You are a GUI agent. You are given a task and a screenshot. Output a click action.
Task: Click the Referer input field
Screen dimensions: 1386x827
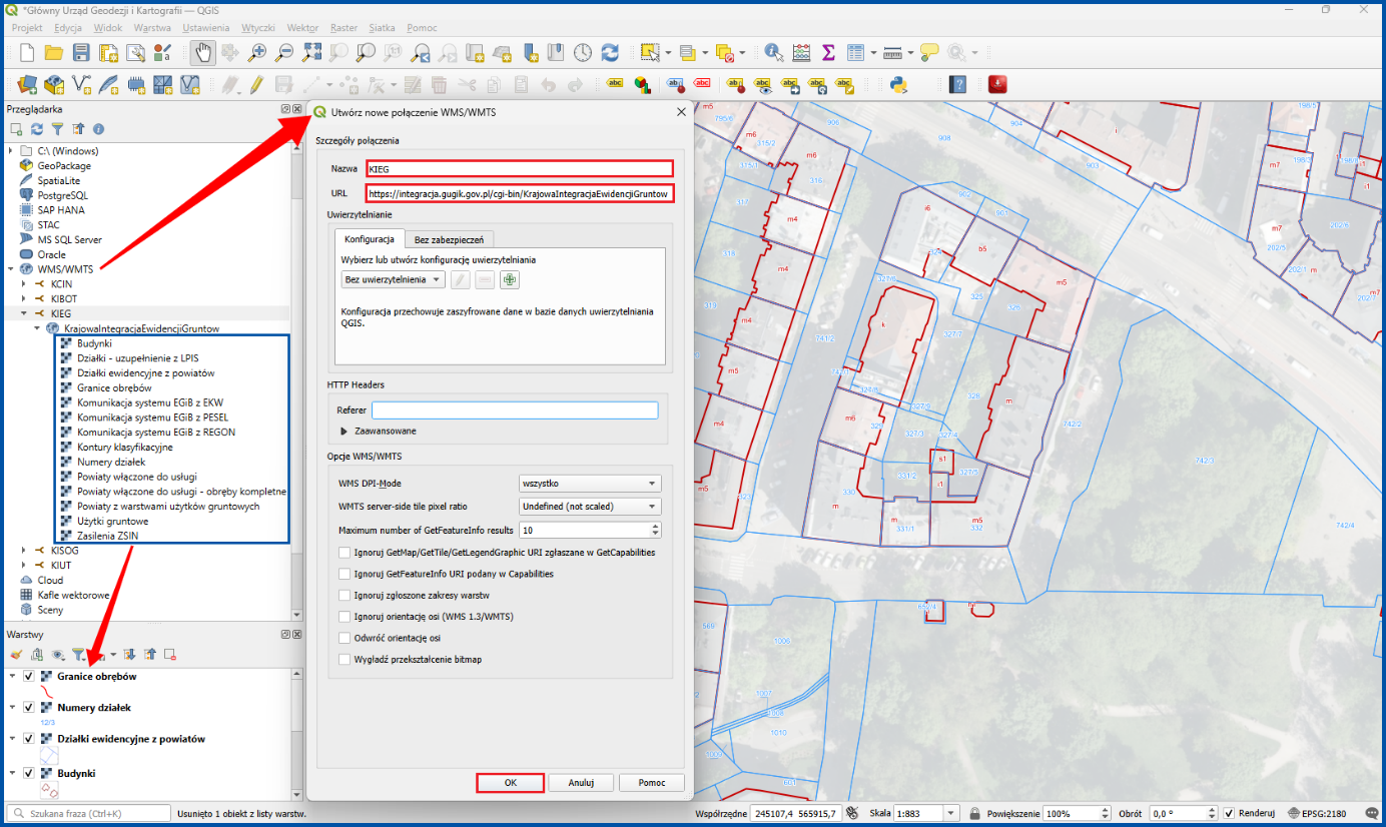(x=515, y=410)
